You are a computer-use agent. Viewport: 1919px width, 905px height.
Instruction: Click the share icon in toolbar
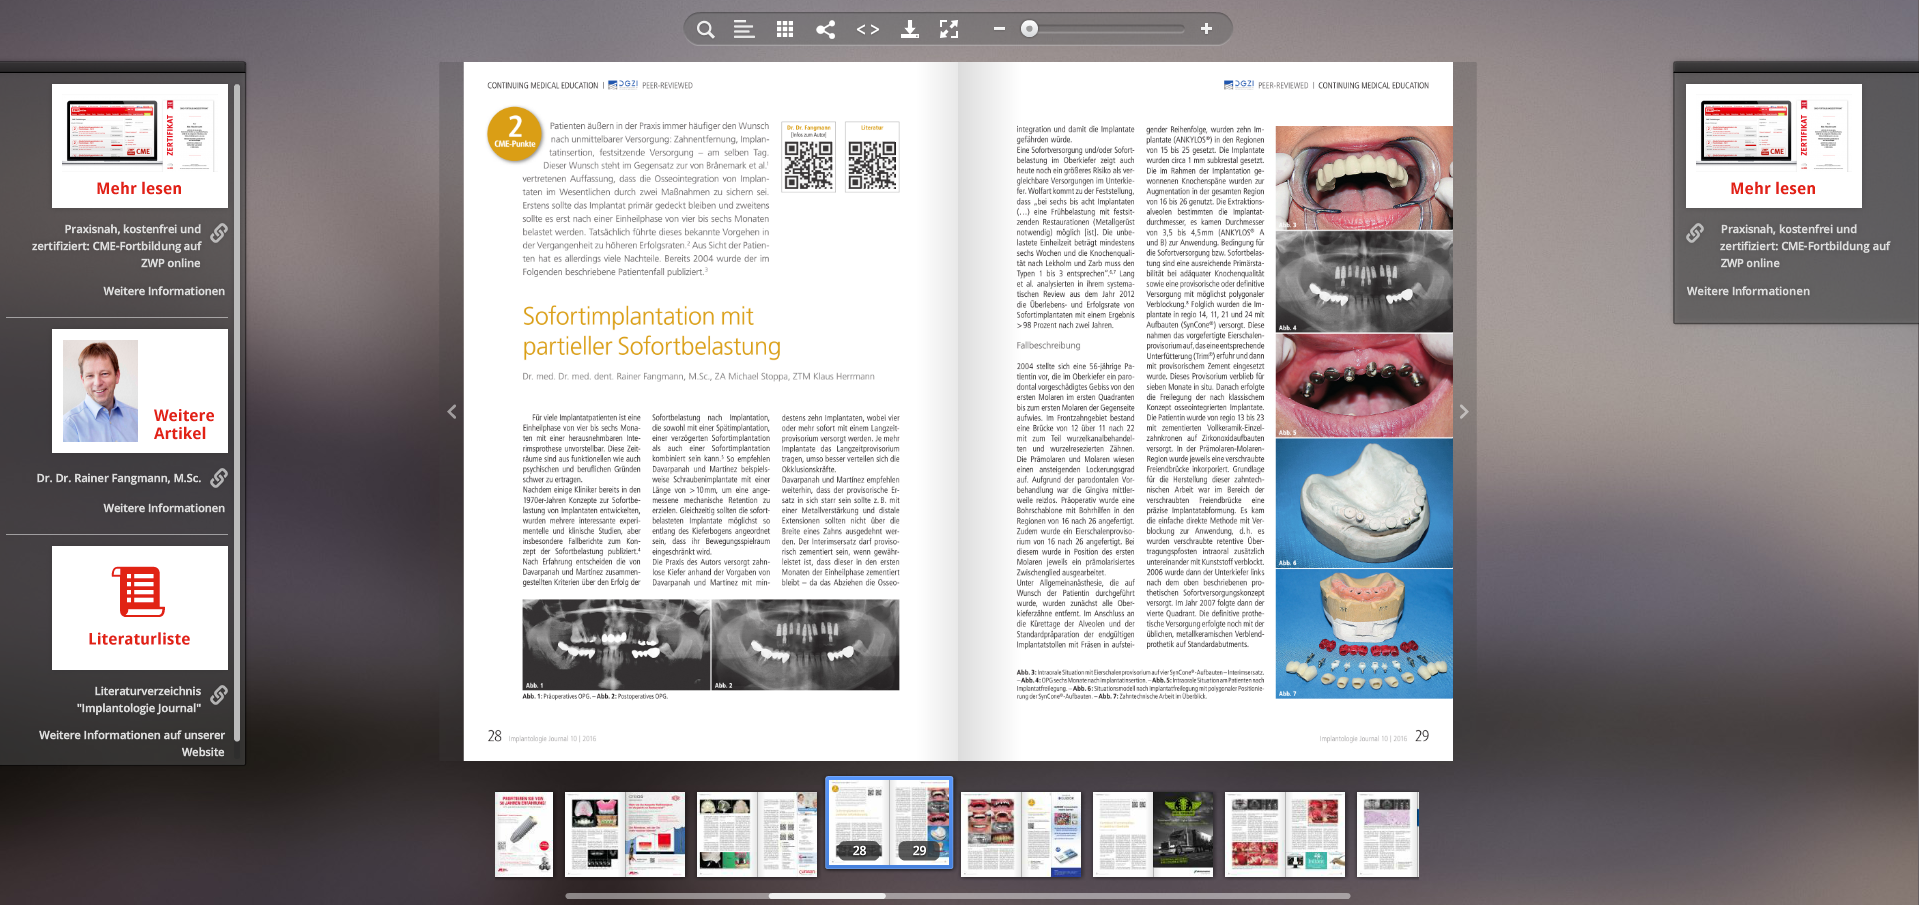(825, 29)
